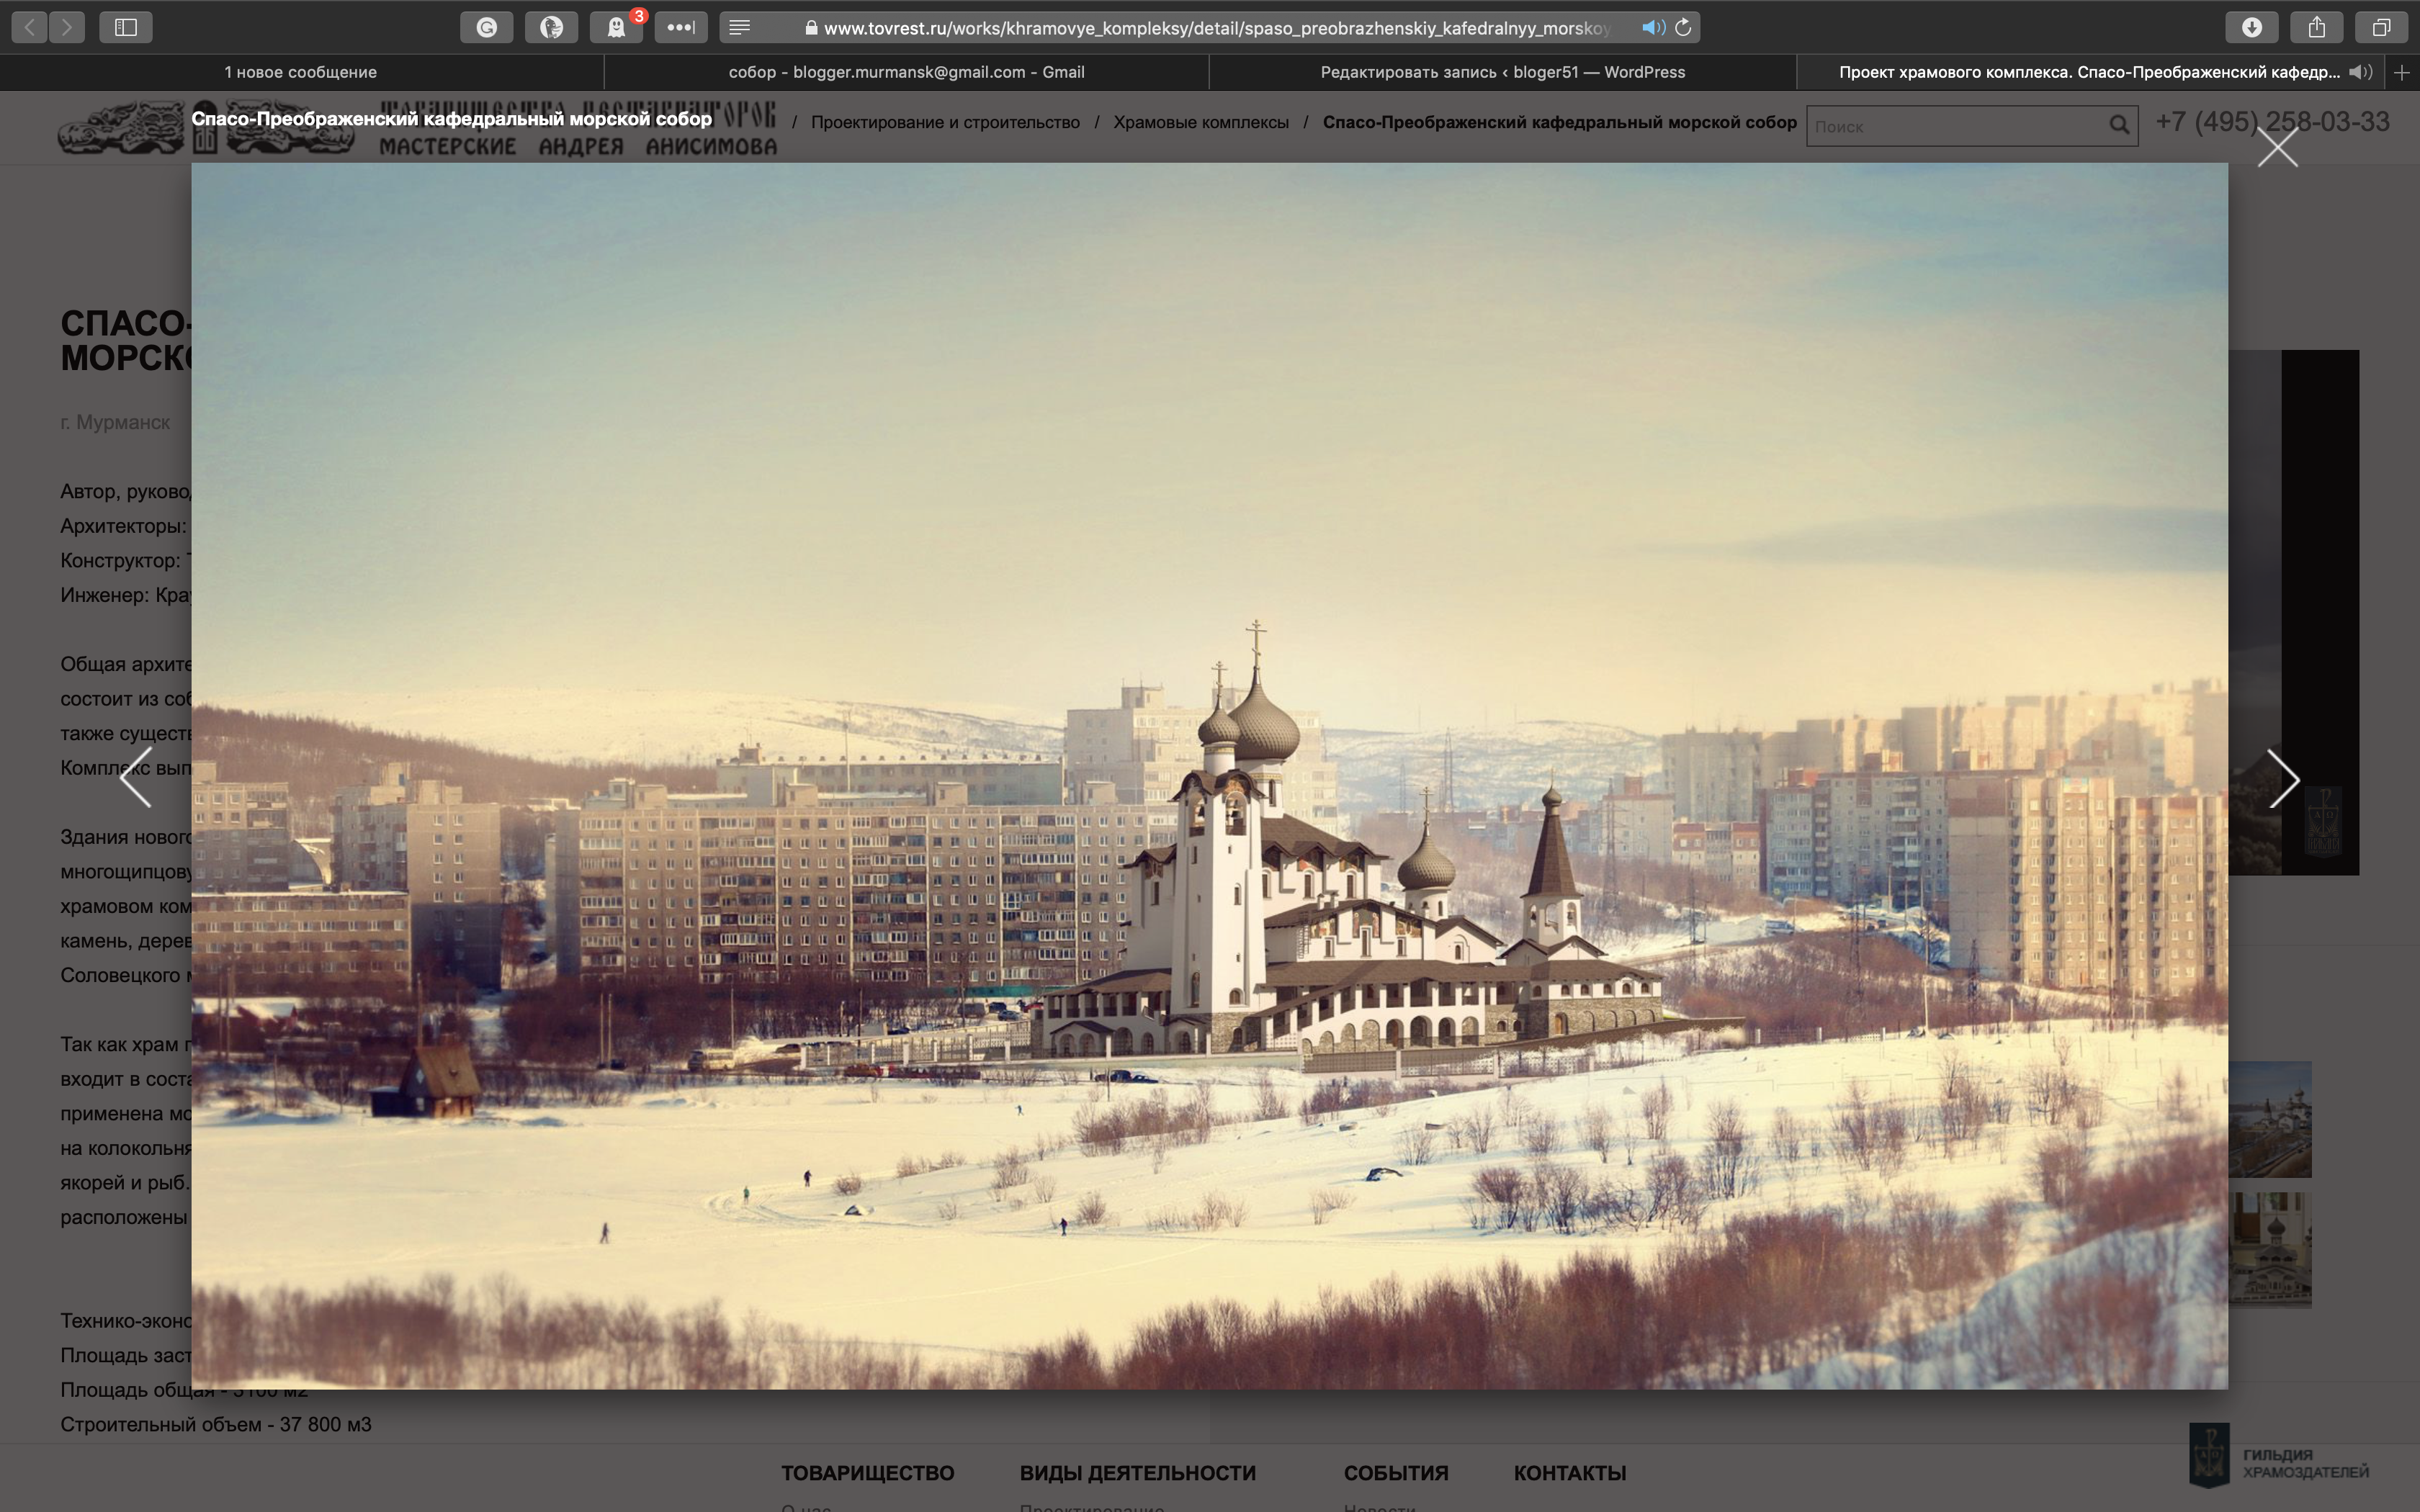Show previous image with left arrow
The image size is (2420, 1512).
coord(136,777)
